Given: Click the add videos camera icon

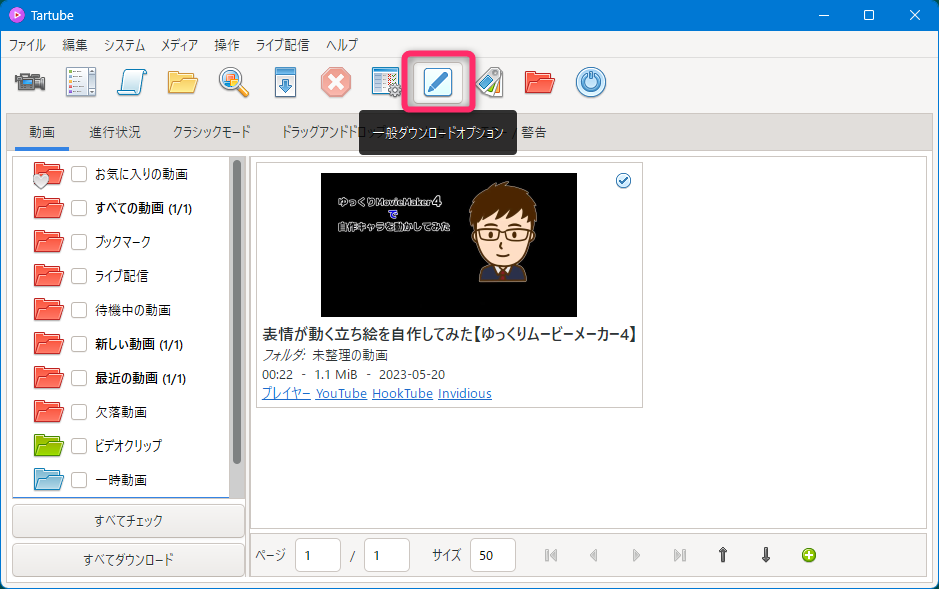Looking at the screenshot, I should [31, 82].
